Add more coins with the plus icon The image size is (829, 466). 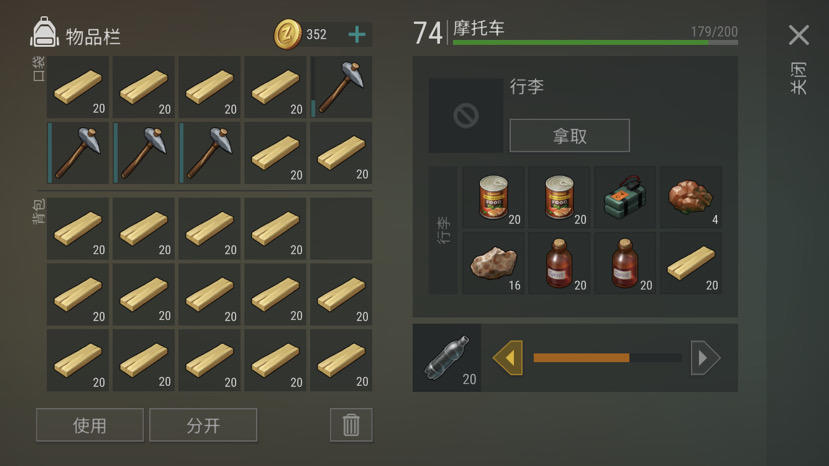pos(357,35)
